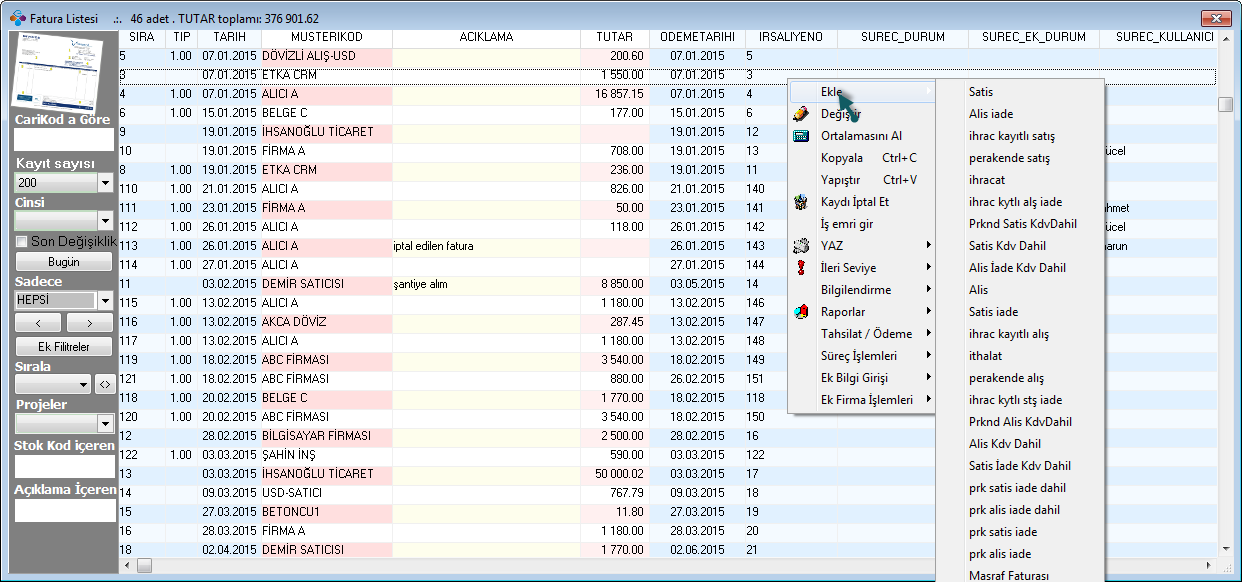This screenshot has width=1242, height=582.
Task: Focus the Açıklama İçeren input field
Action: [65, 511]
